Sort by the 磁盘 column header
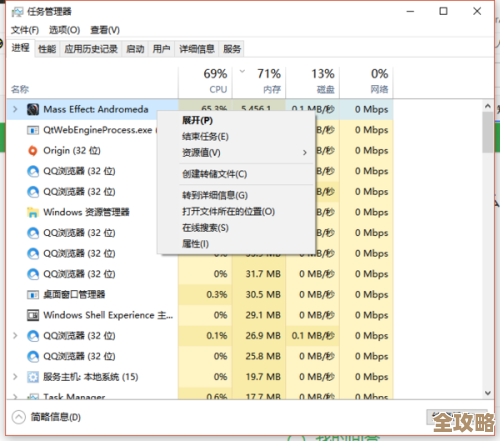 tap(313, 82)
